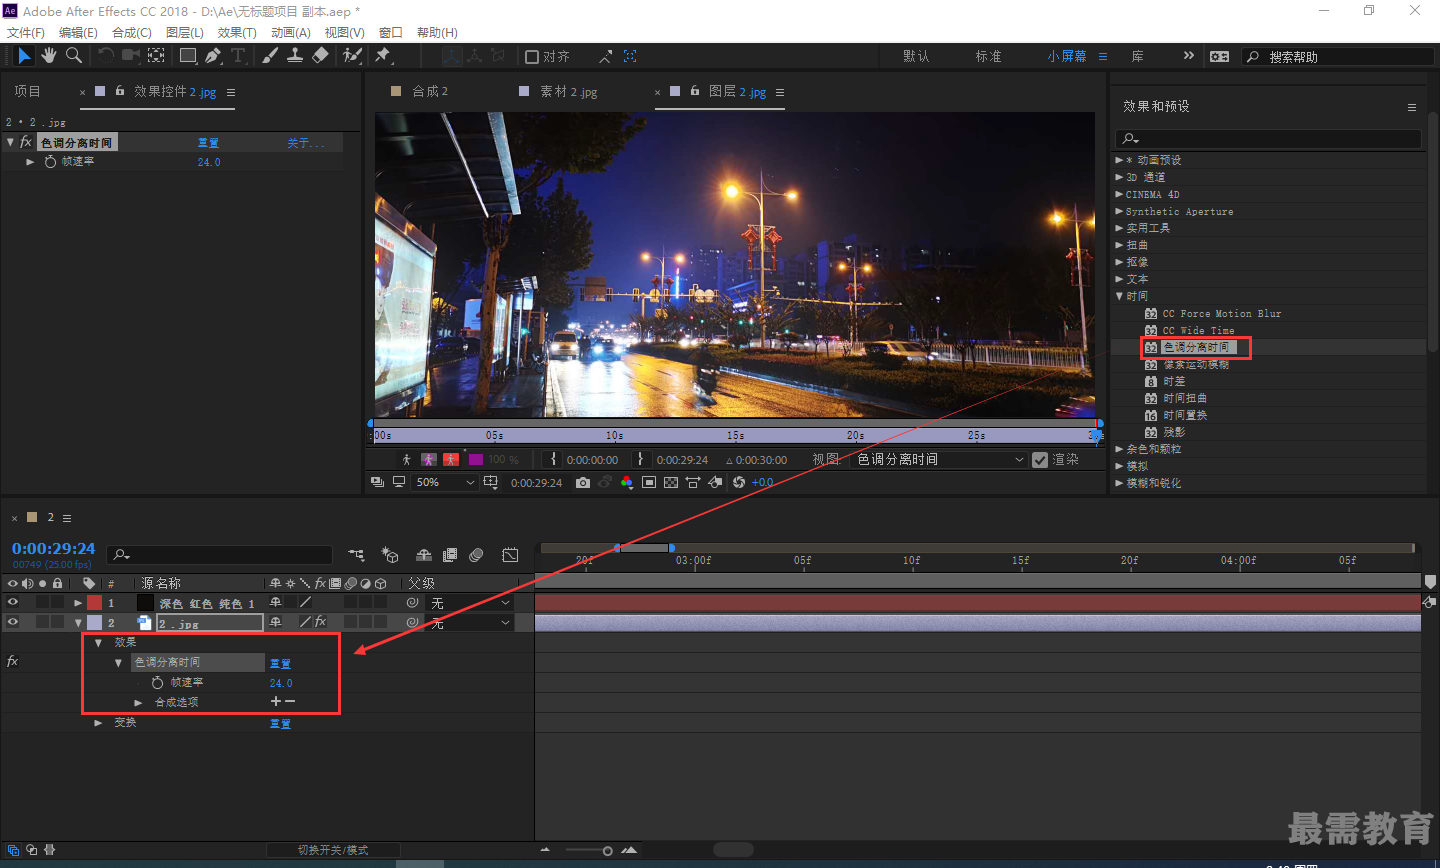1440x868 pixels.
Task: Select the Pen tool
Action: point(213,56)
